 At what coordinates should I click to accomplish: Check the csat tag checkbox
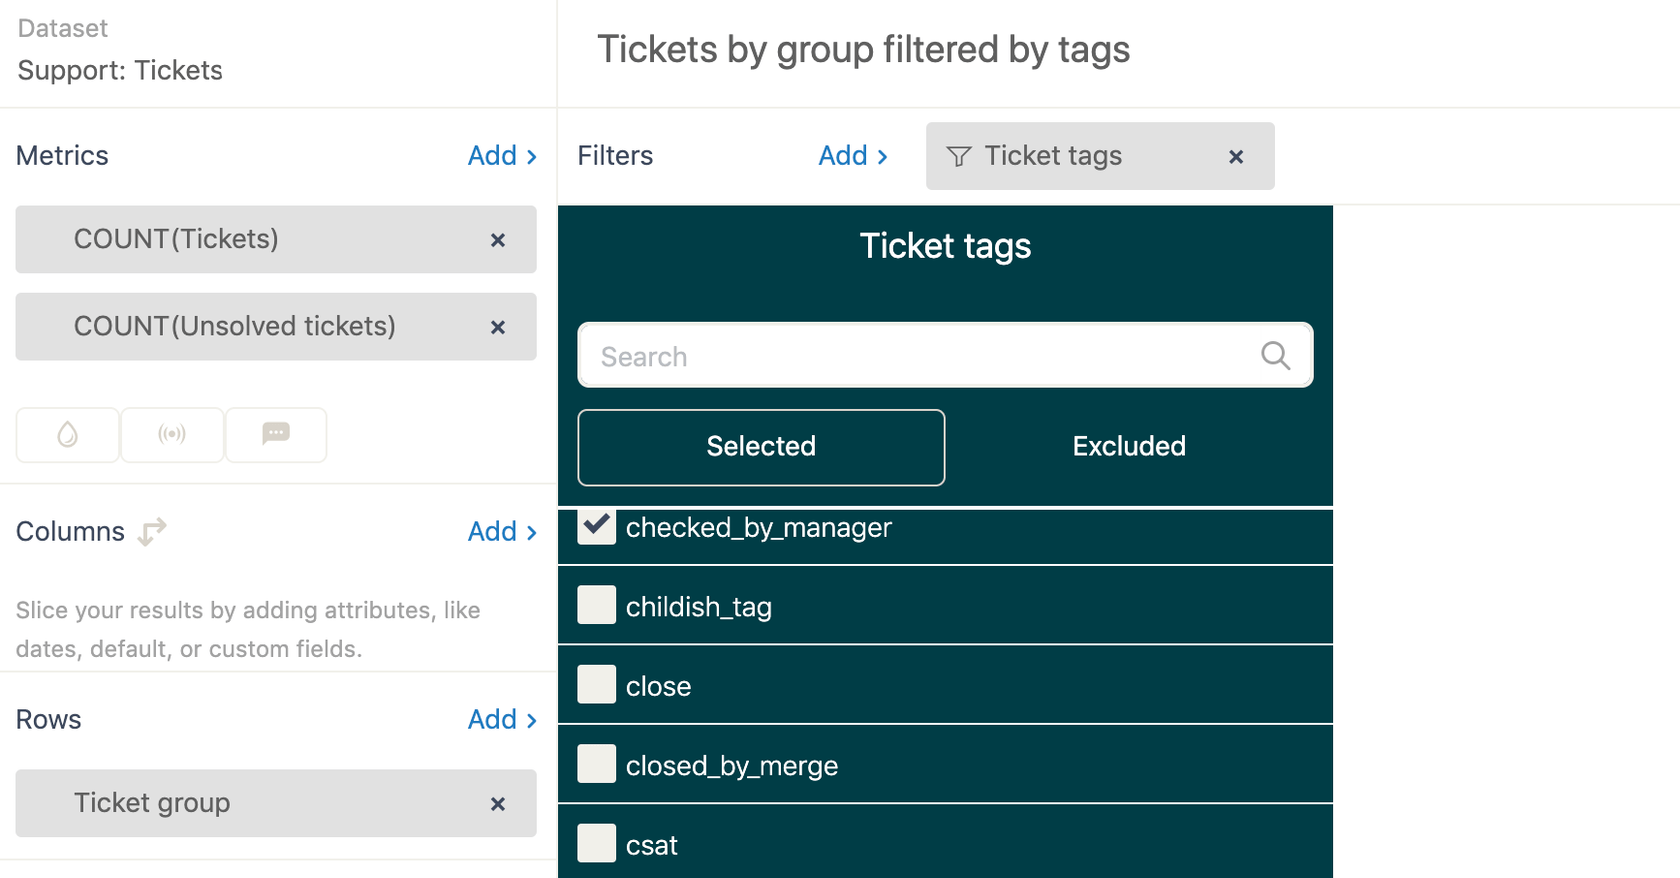coord(597,843)
